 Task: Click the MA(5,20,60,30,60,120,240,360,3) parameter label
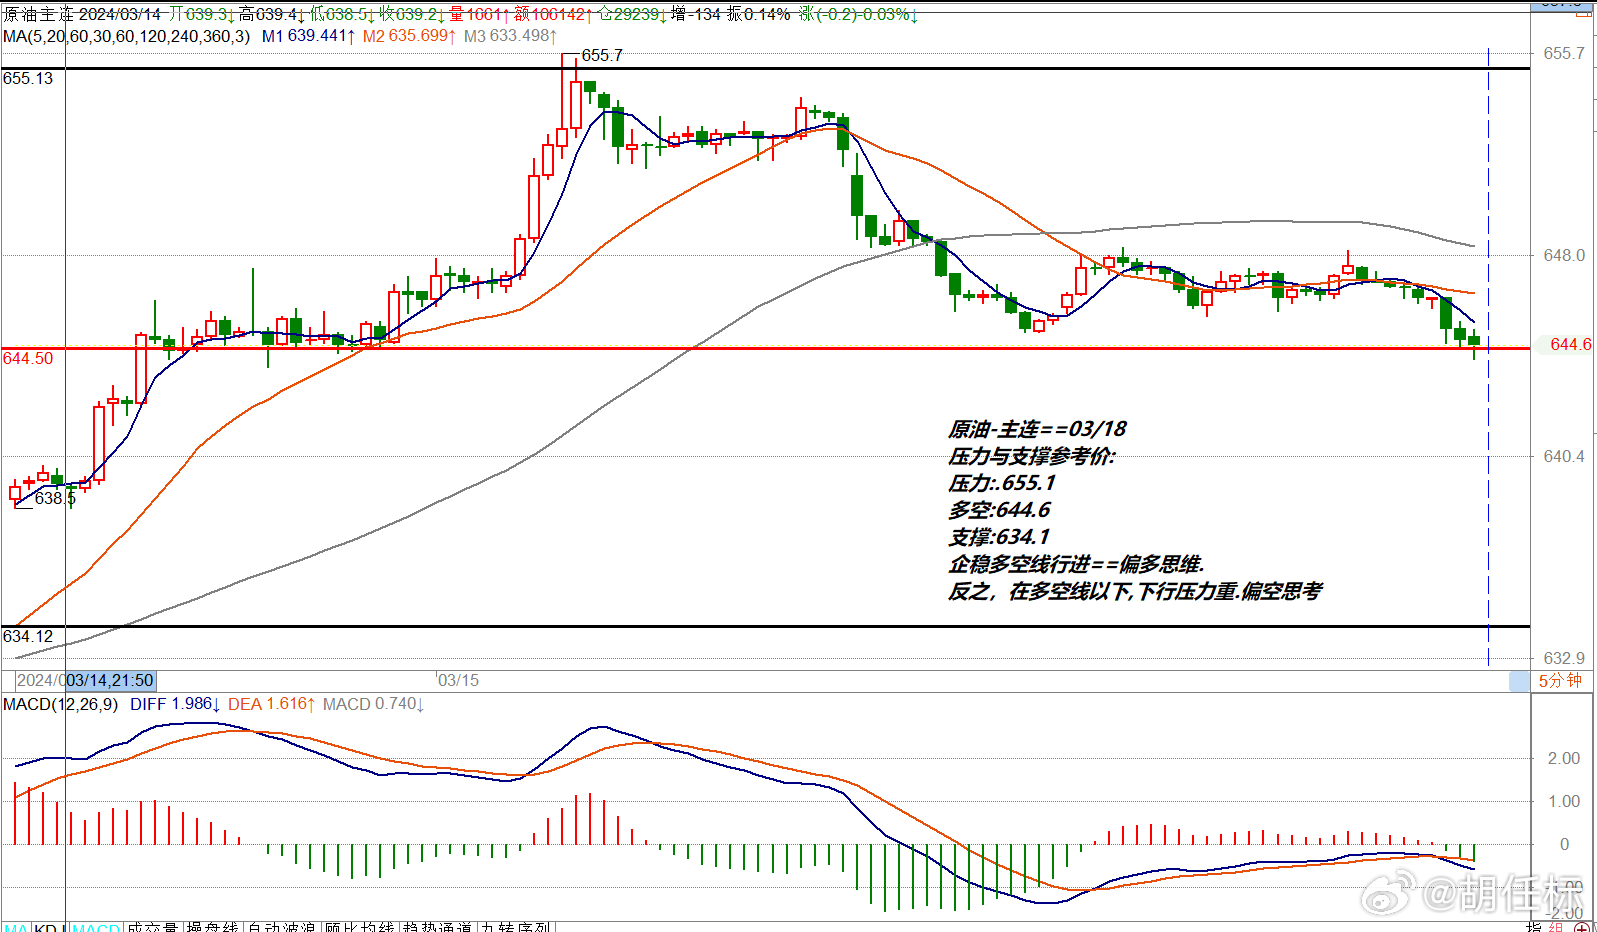tap(126, 36)
